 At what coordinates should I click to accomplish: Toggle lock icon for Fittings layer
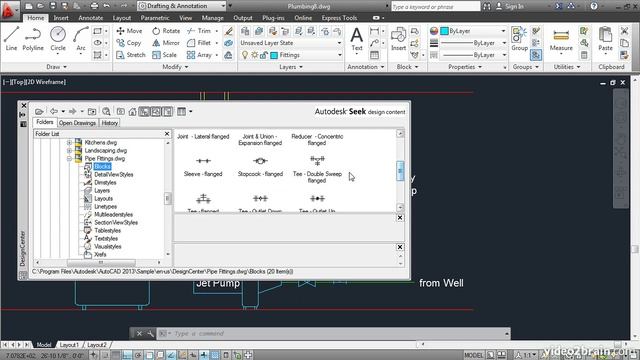264,55
